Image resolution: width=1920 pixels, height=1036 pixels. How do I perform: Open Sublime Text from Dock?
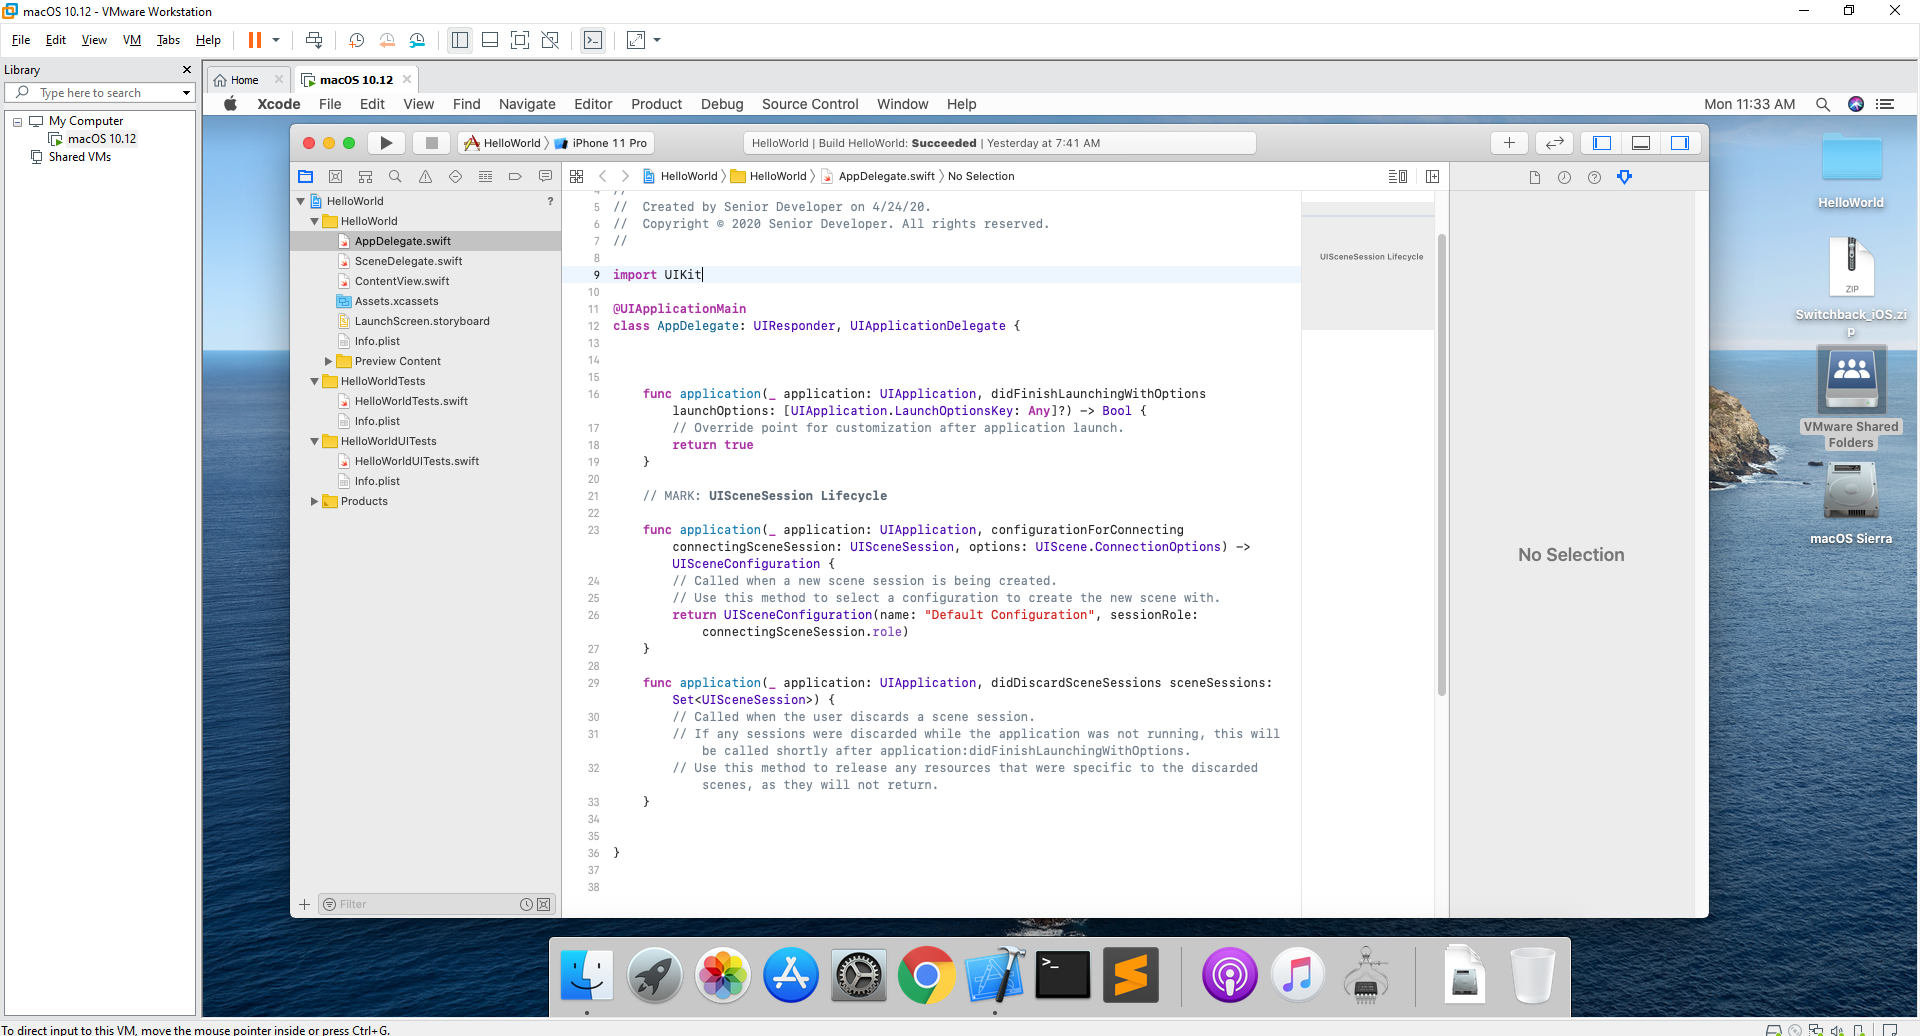tap(1131, 975)
